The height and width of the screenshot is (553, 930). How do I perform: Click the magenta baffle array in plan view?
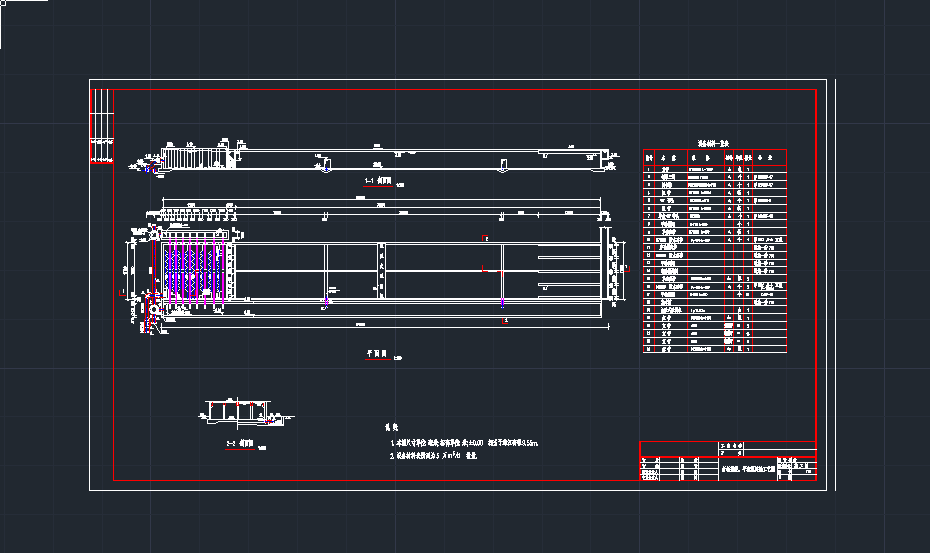pos(193,270)
